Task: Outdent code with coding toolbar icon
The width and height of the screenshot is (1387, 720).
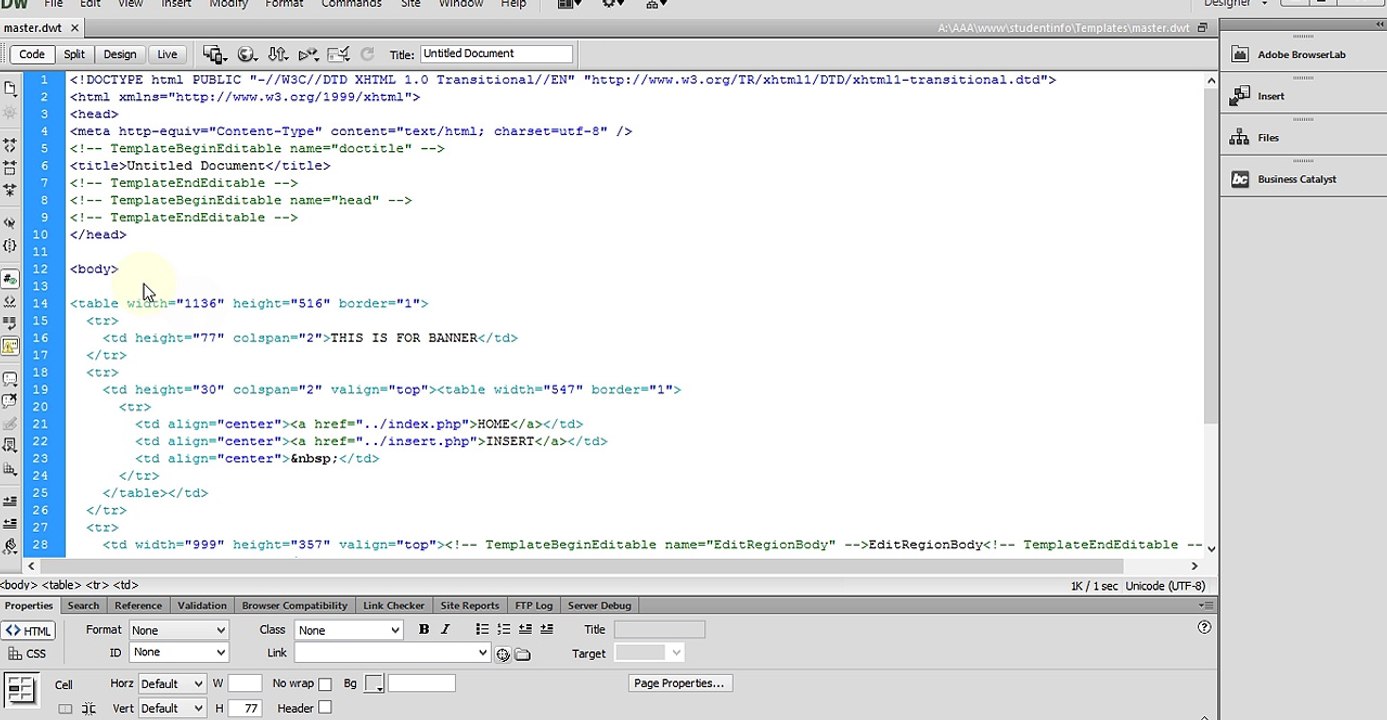Action: click(10, 523)
